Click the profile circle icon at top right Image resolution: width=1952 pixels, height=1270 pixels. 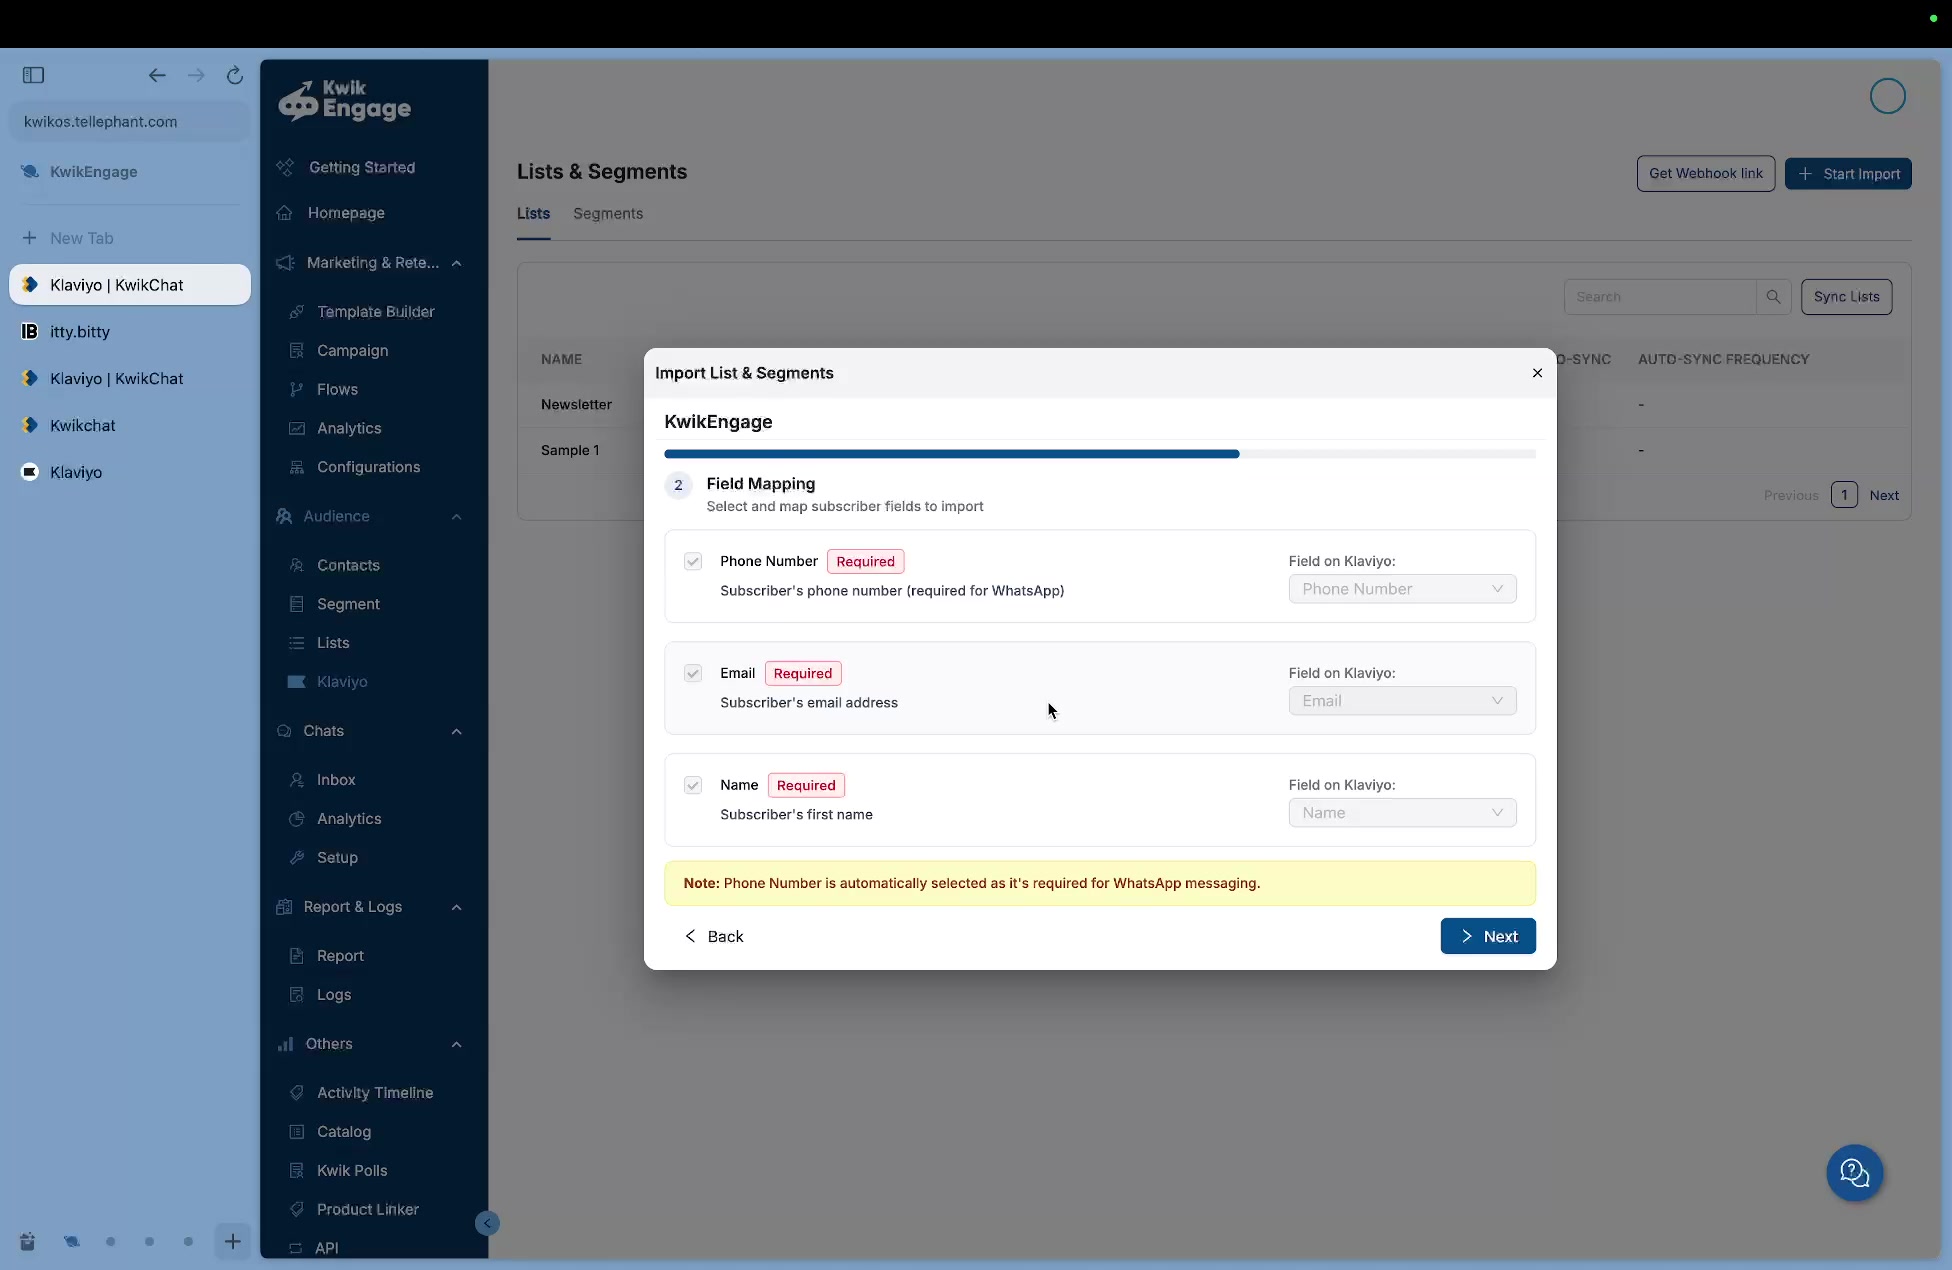coord(1888,97)
